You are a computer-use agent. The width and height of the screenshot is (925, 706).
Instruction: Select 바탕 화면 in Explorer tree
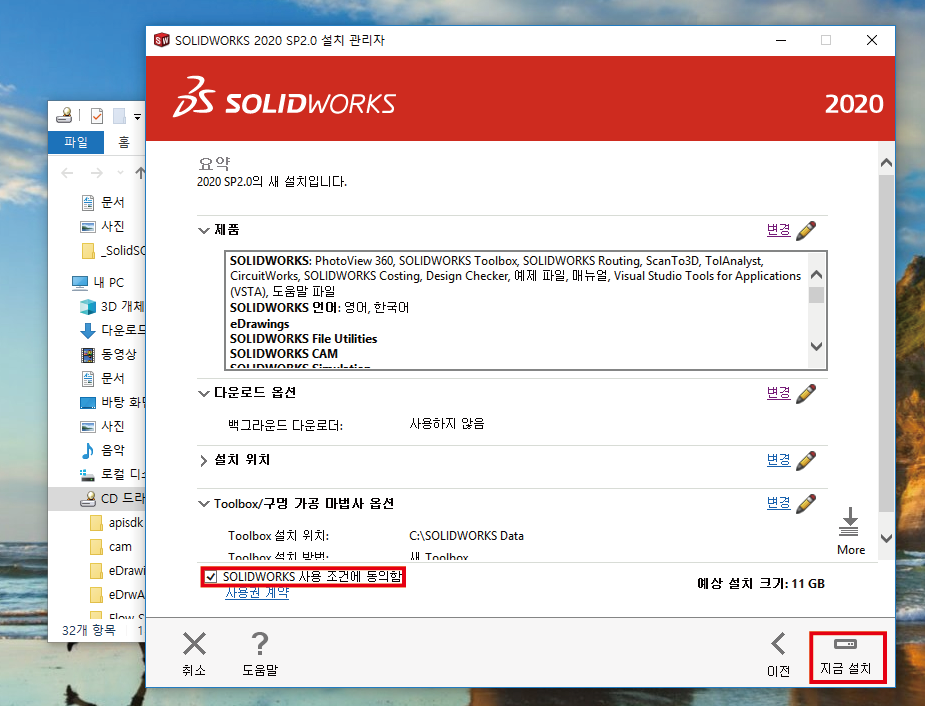click(x=113, y=402)
